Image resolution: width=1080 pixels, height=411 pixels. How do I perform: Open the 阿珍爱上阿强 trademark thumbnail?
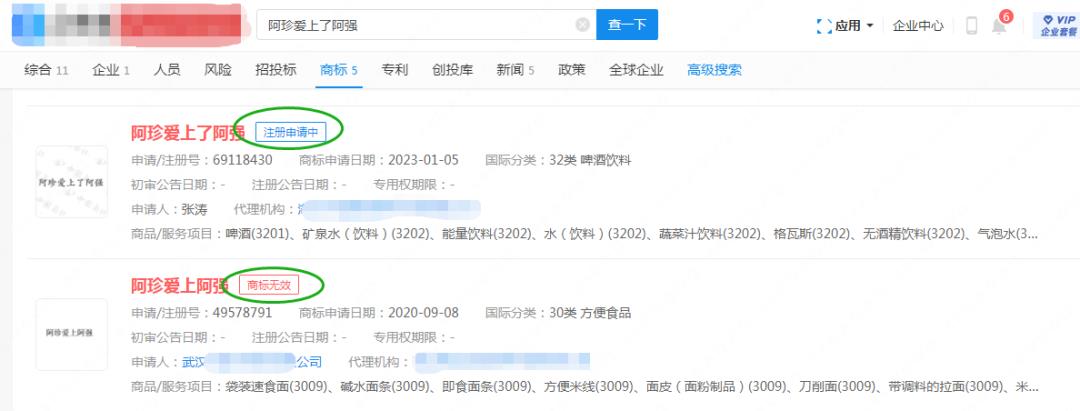[71, 334]
